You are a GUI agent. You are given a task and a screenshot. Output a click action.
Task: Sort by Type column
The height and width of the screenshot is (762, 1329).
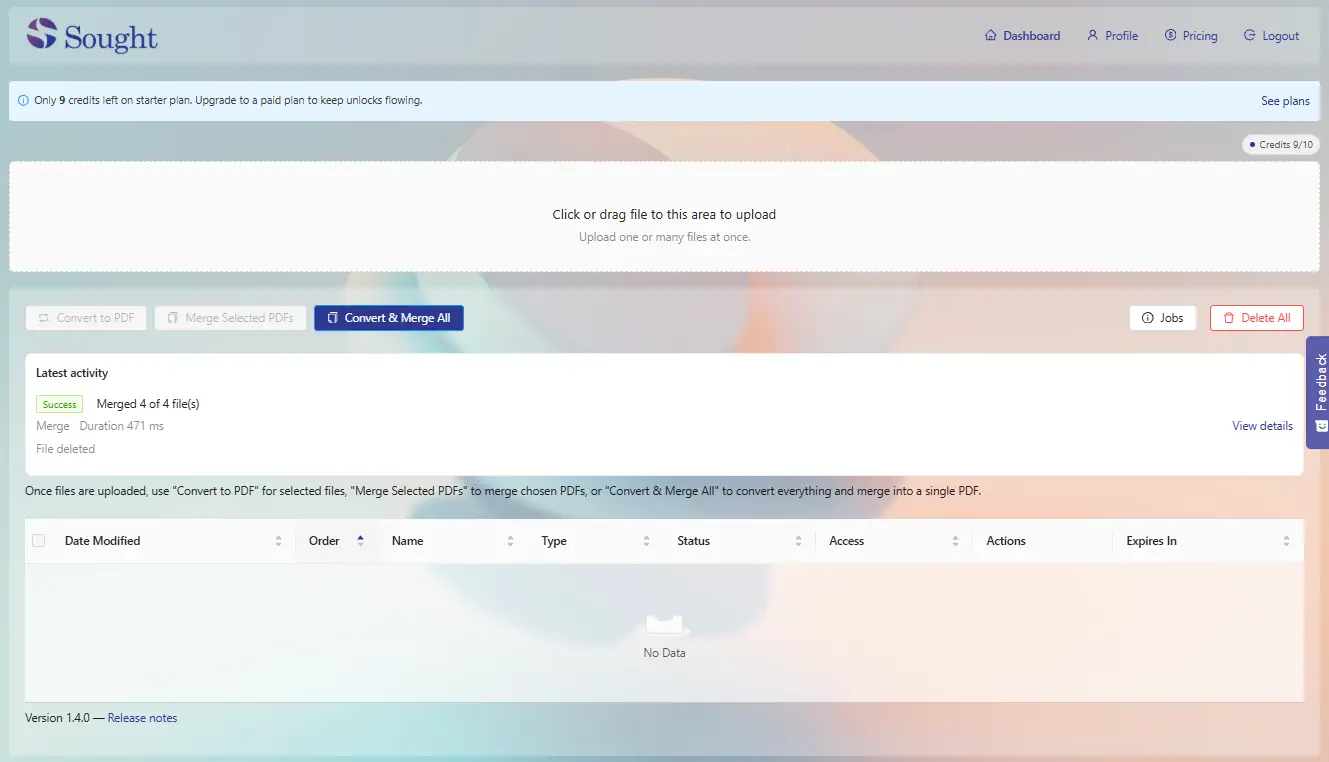597,541
